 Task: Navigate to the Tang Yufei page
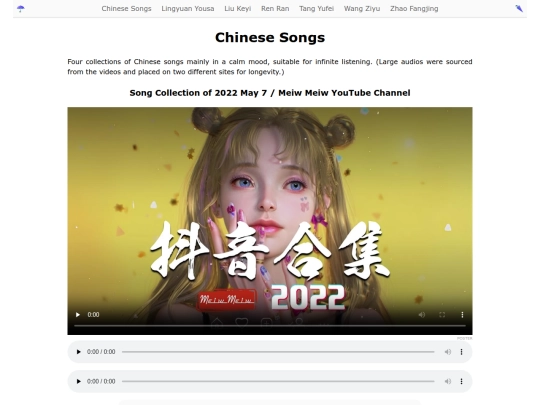316,9
